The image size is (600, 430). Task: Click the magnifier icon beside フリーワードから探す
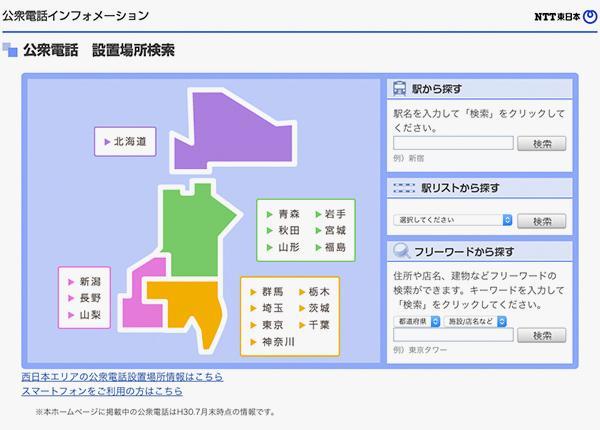coord(401,251)
